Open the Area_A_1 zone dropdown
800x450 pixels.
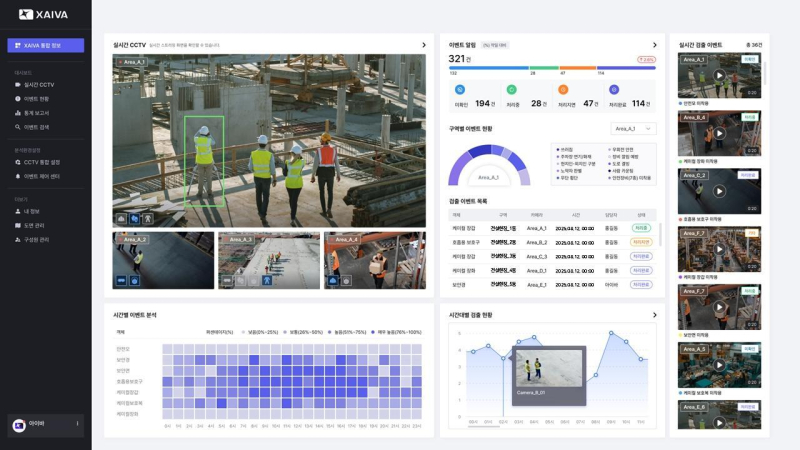[632, 129]
